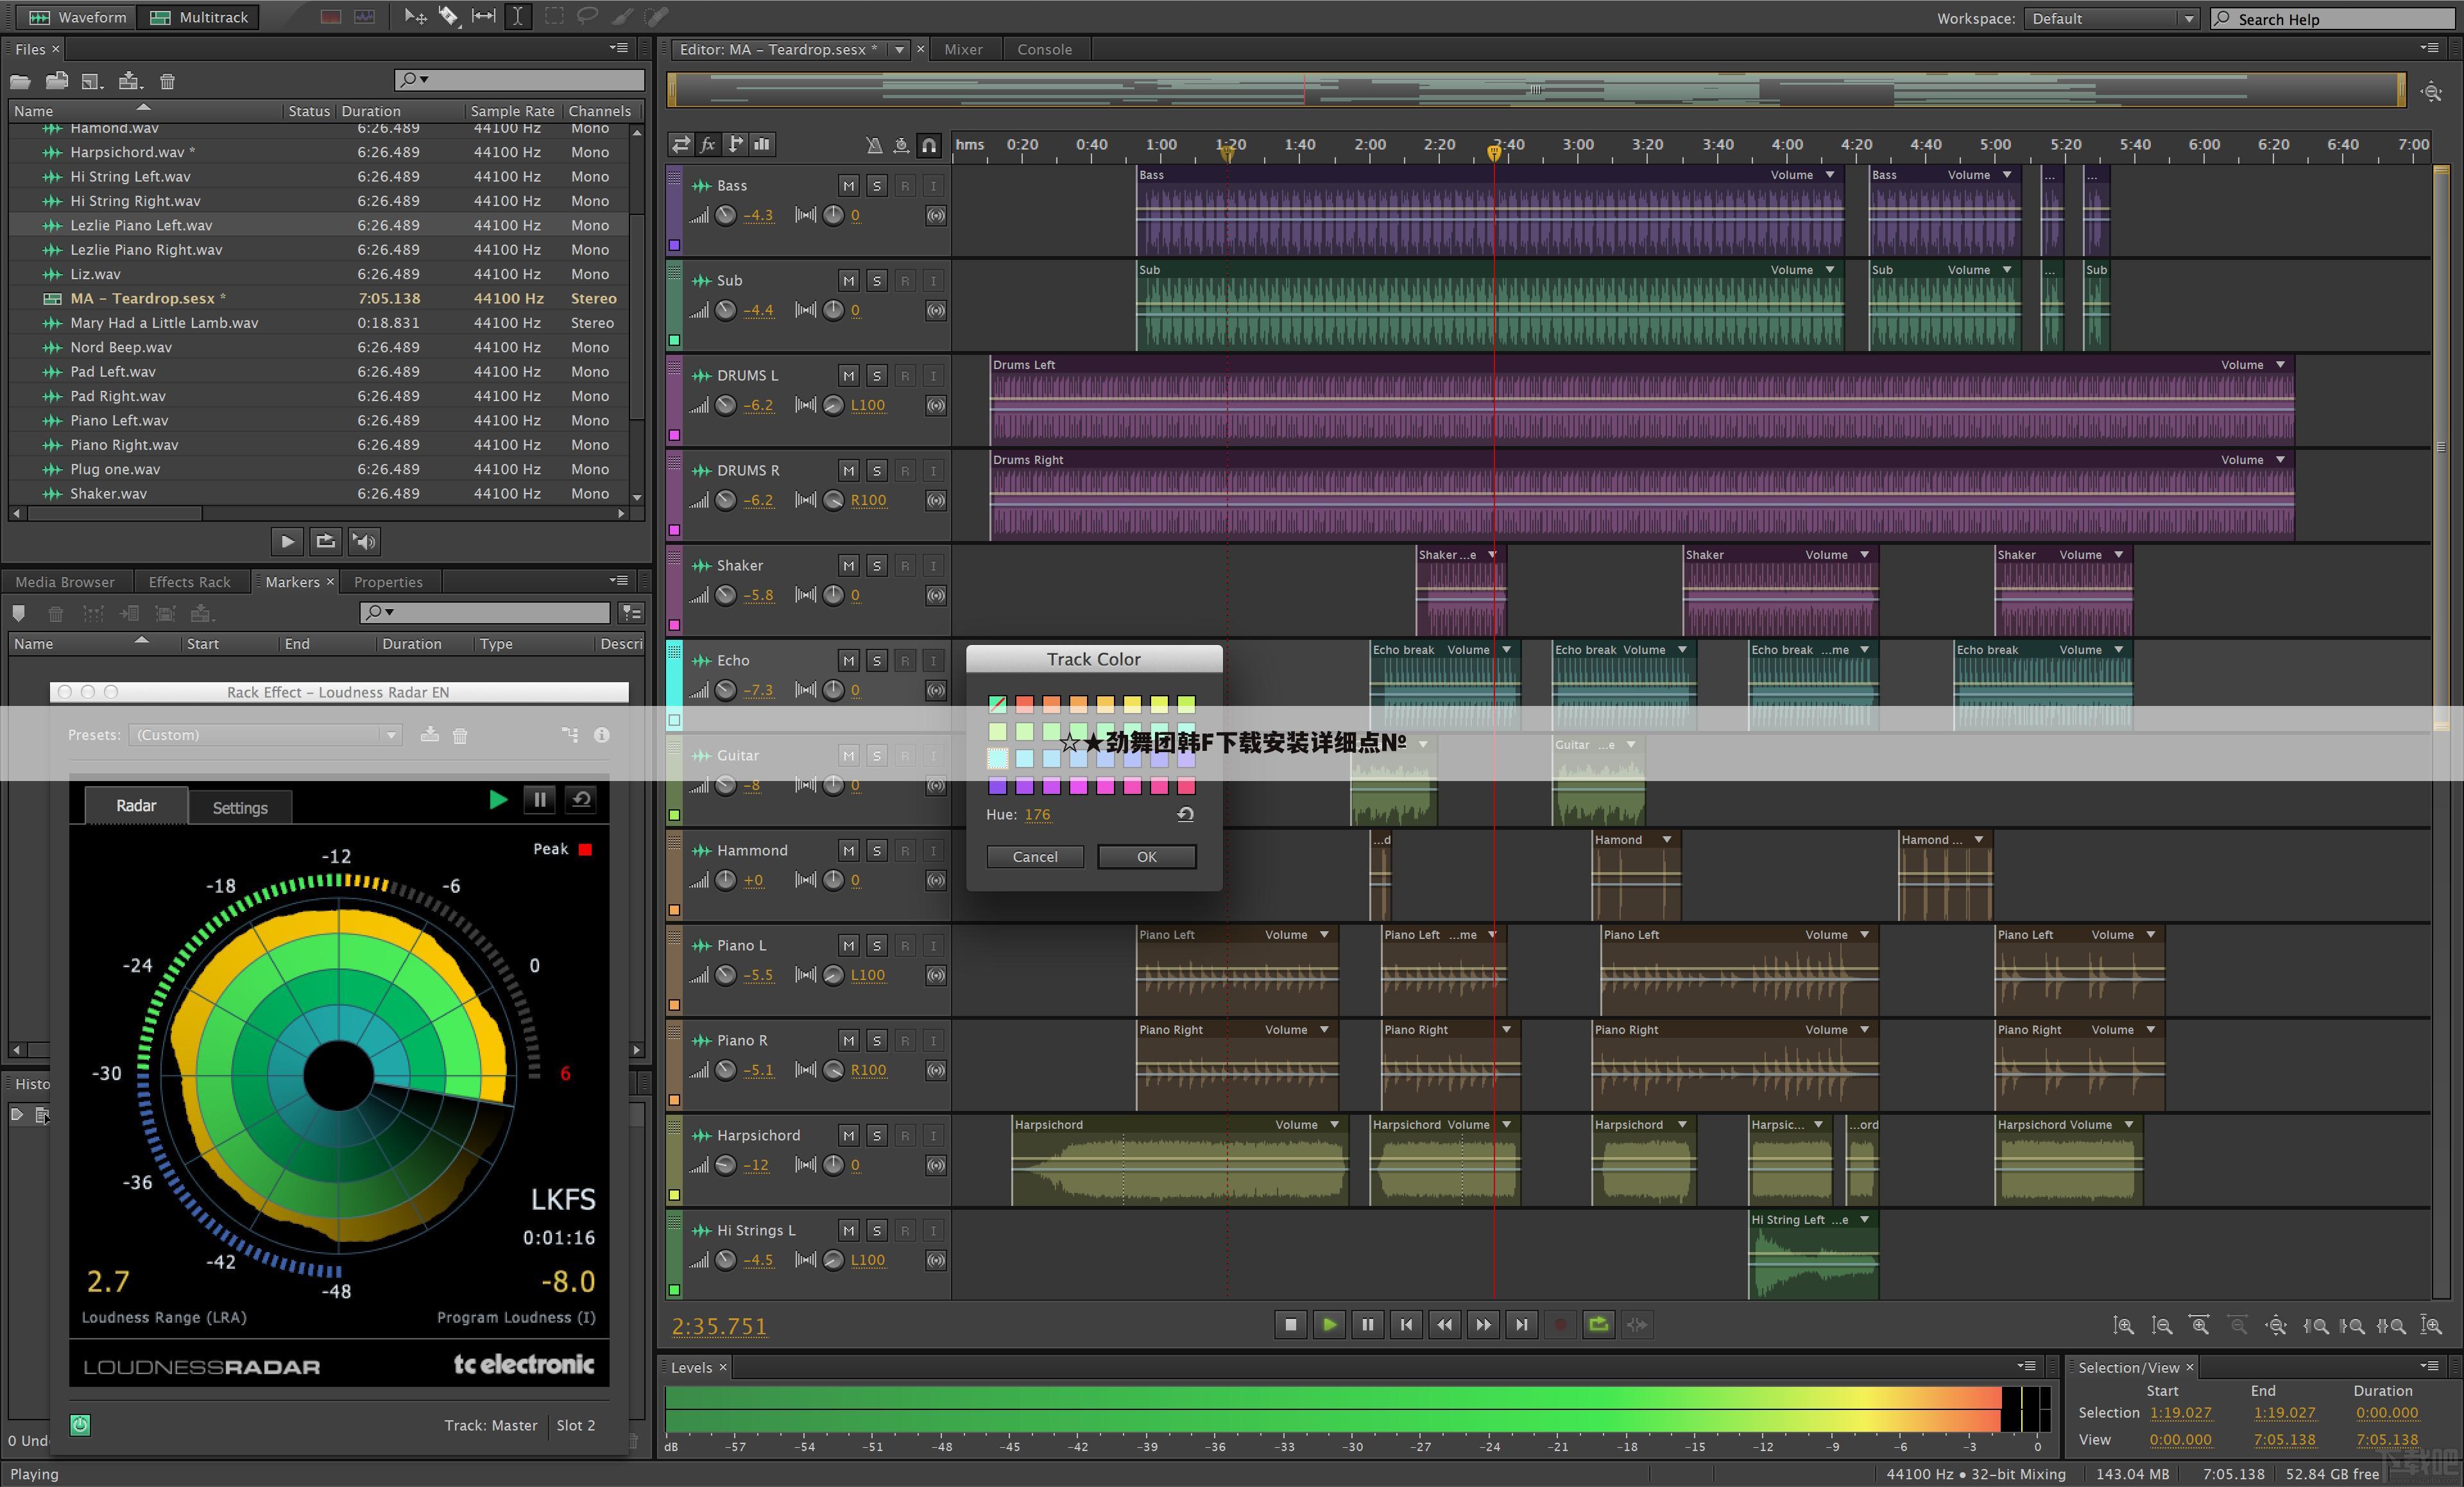Click Cancel in Track Color dialog
The height and width of the screenshot is (1487, 2464).
(x=1035, y=857)
